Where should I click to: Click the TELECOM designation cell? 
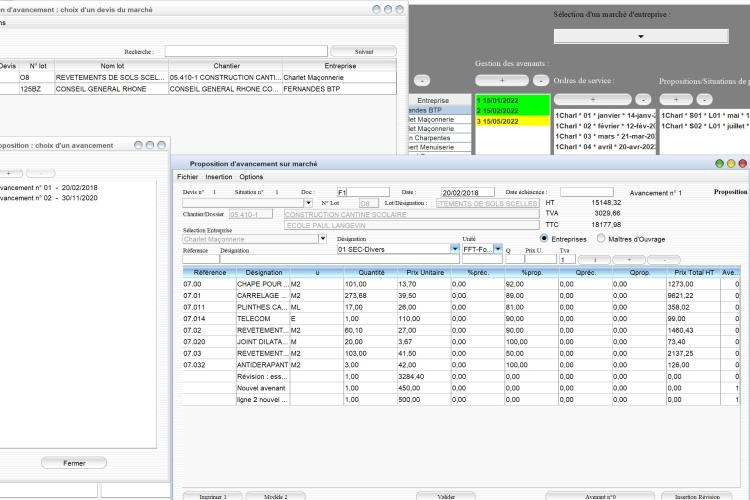[263, 319]
